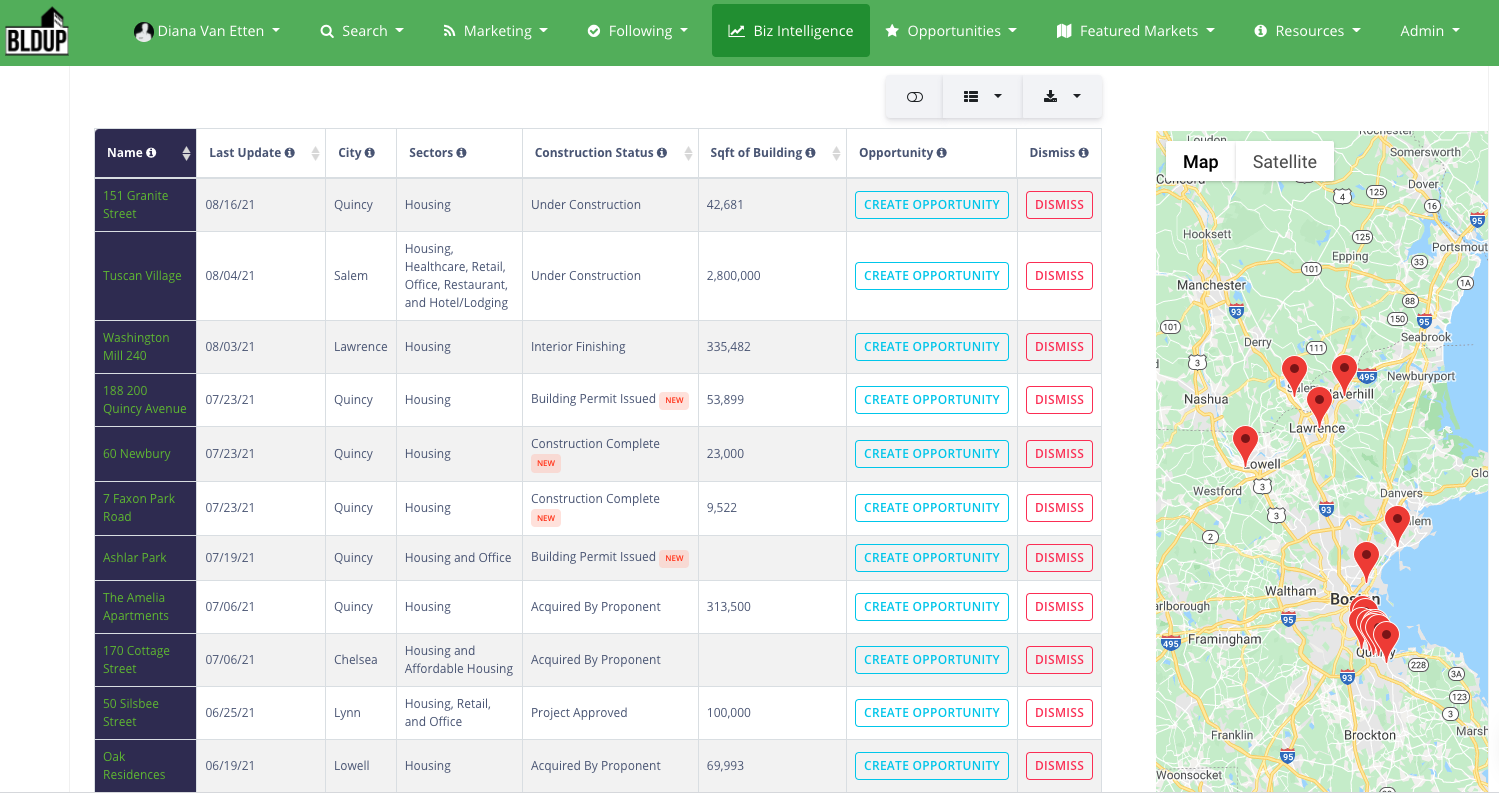Click the red map pin at Lowell
The width and height of the screenshot is (1499, 794).
[x=1245, y=442]
